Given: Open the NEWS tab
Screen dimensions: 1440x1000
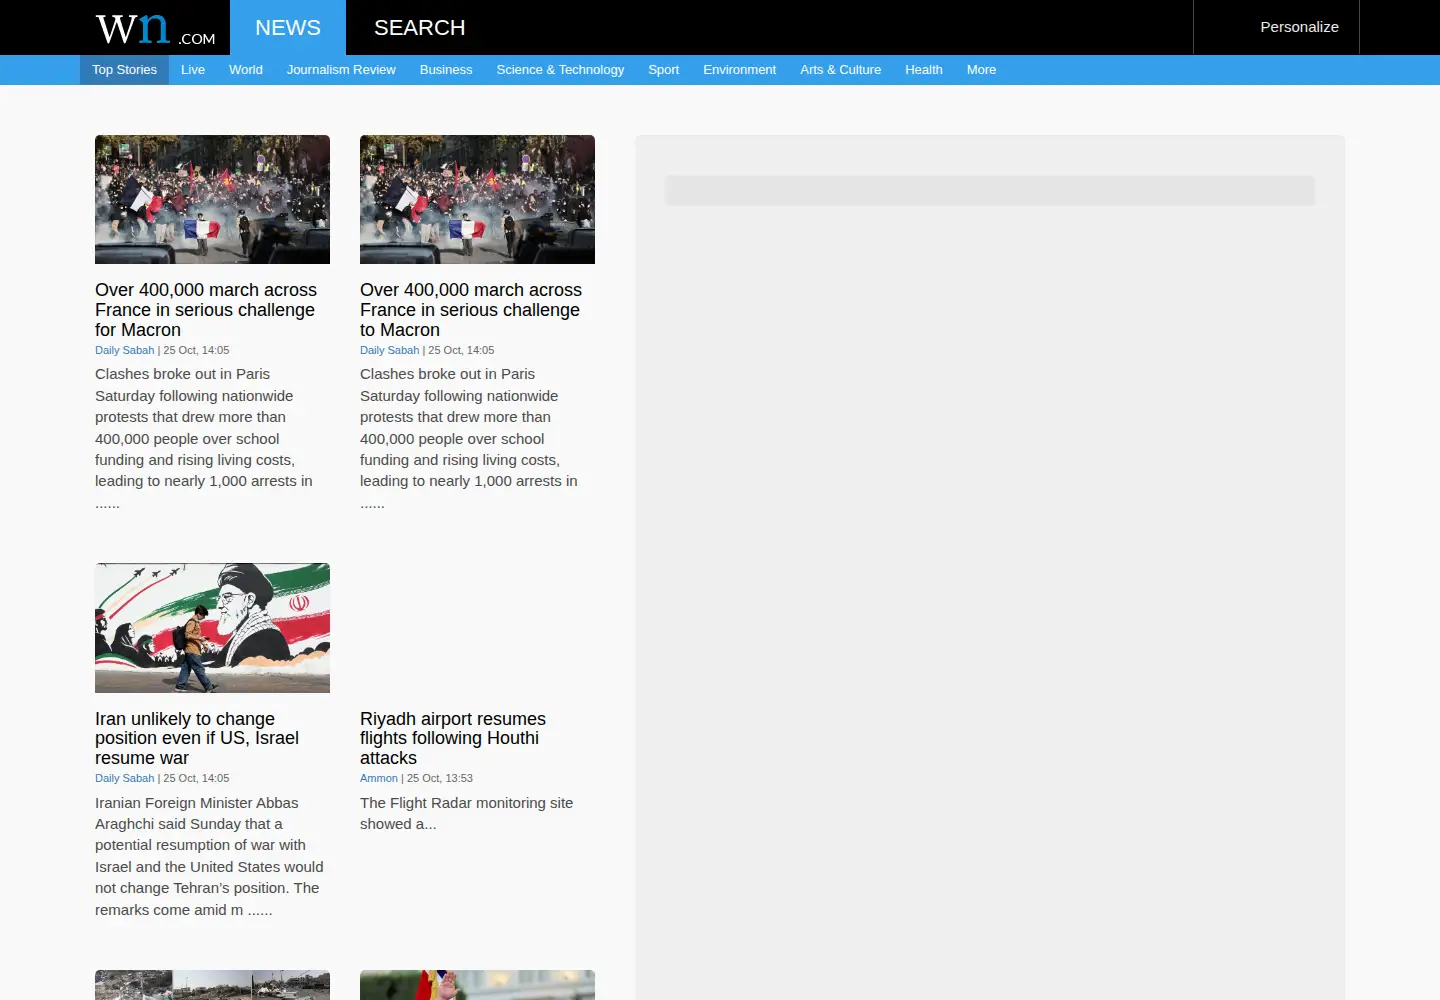Looking at the screenshot, I should click(288, 27).
